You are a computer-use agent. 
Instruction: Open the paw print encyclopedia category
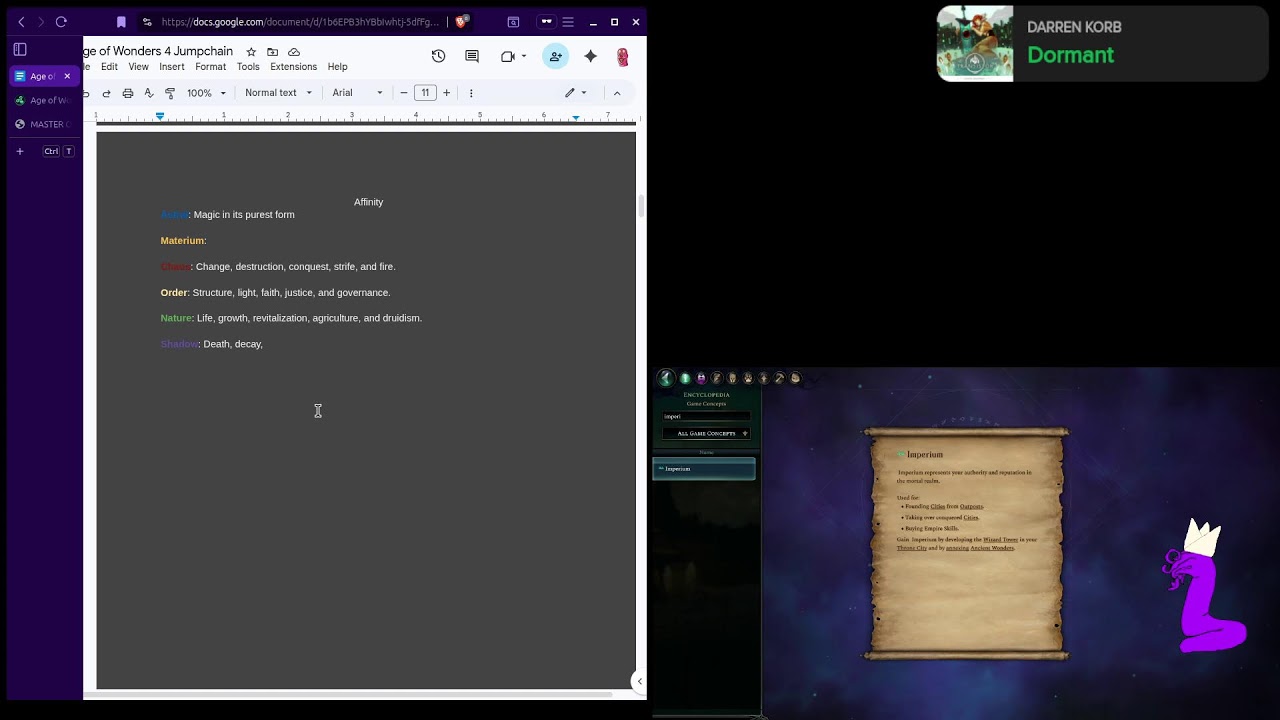(748, 378)
